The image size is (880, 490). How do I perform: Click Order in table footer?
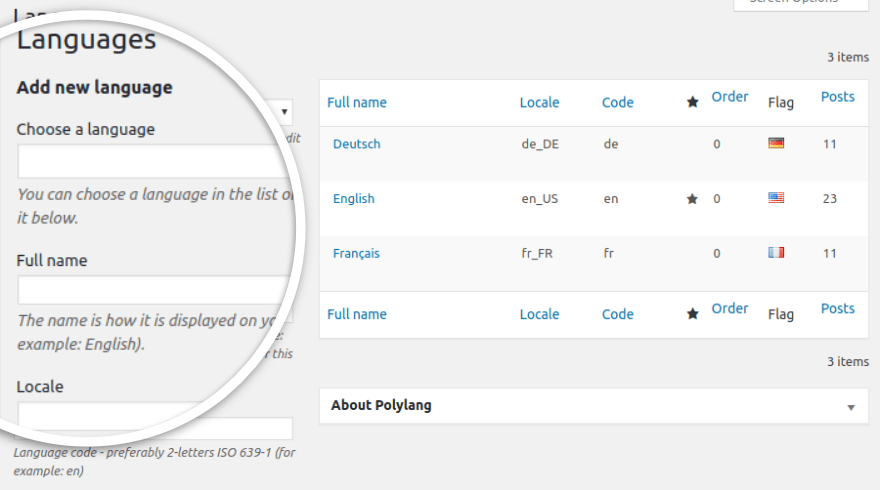[x=730, y=309]
